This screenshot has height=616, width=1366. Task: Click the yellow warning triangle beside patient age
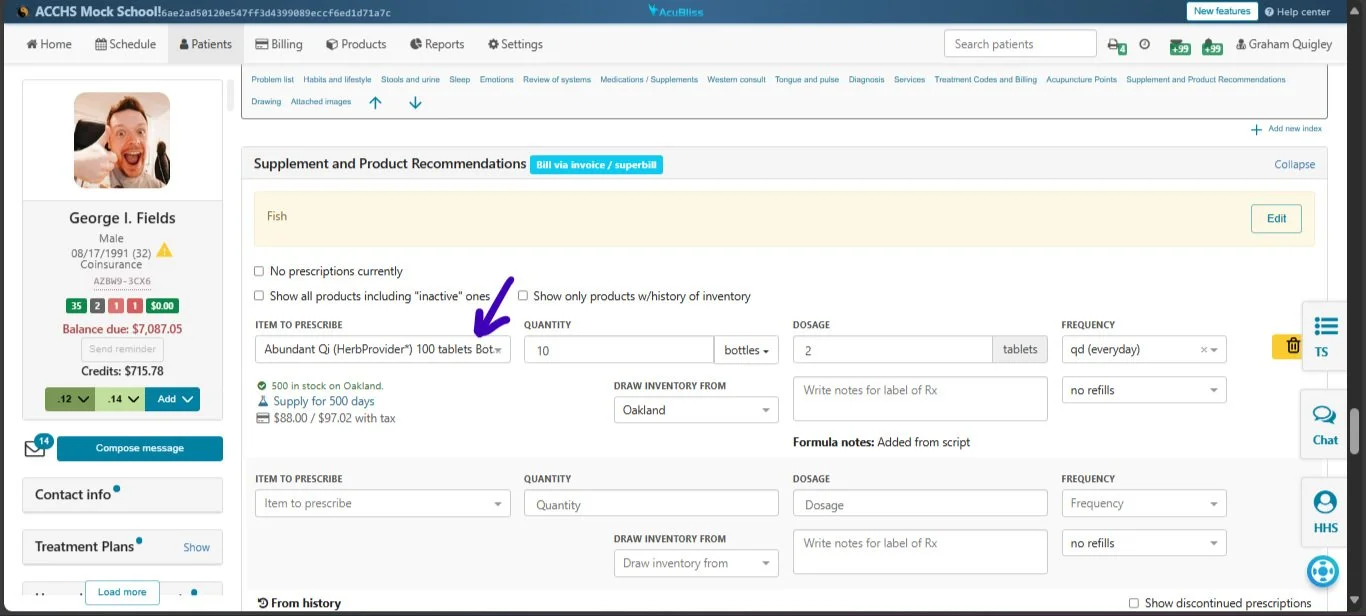coord(164,250)
